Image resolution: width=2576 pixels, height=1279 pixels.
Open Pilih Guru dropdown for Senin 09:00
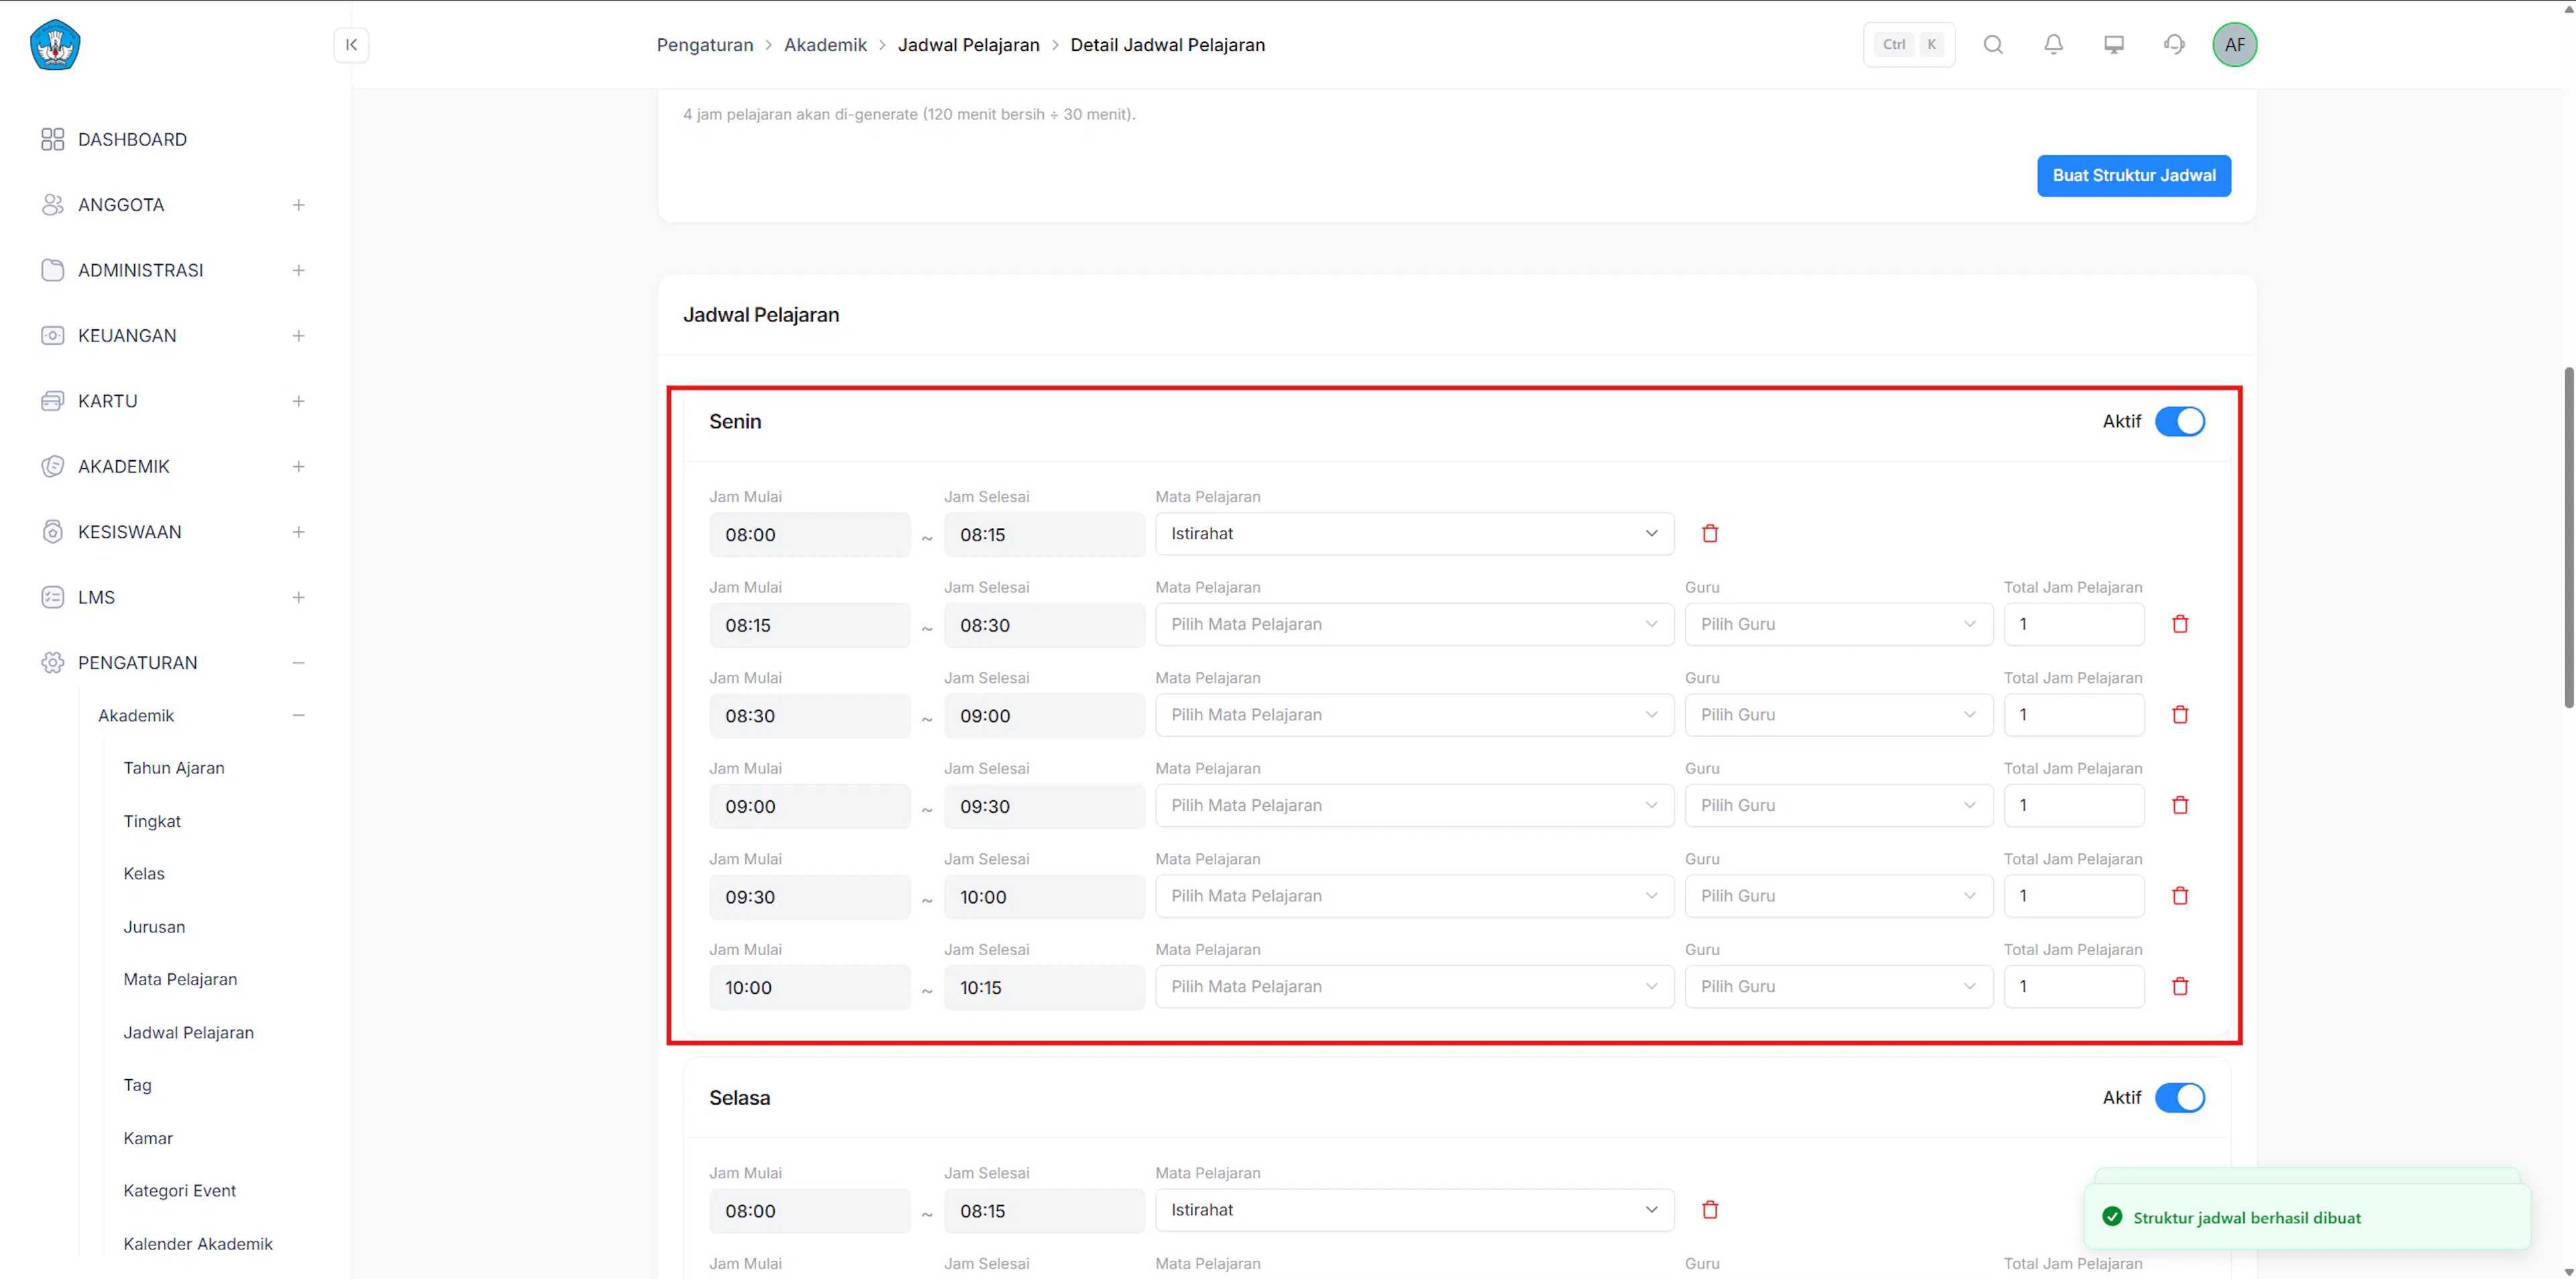click(x=1839, y=805)
